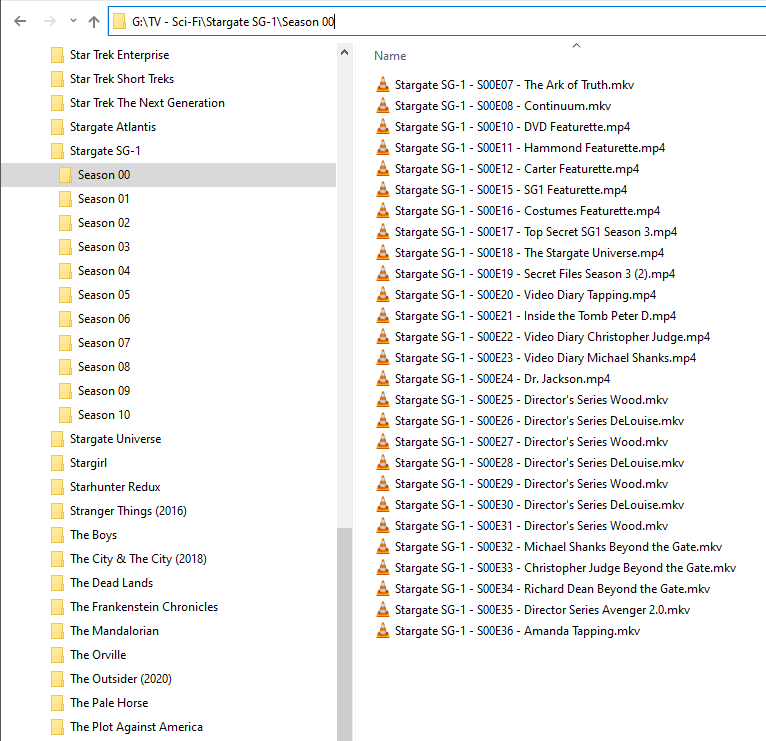The height and width of the screenshot is (741, 766).
Task: Click The Dead Lands folder icon
Action: click(57, 583)
